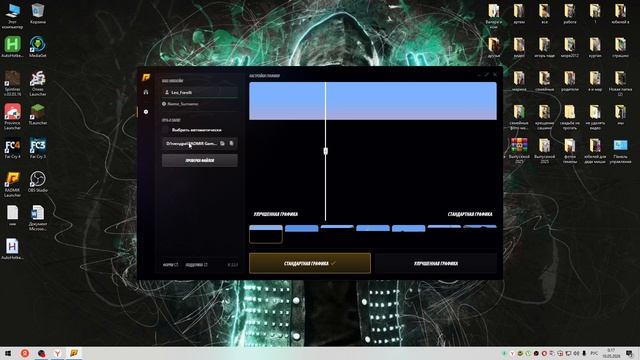Select the Province Launcher desktop shortcut
The height and width of the screenshot is (360, 640).
click(12, 117)
